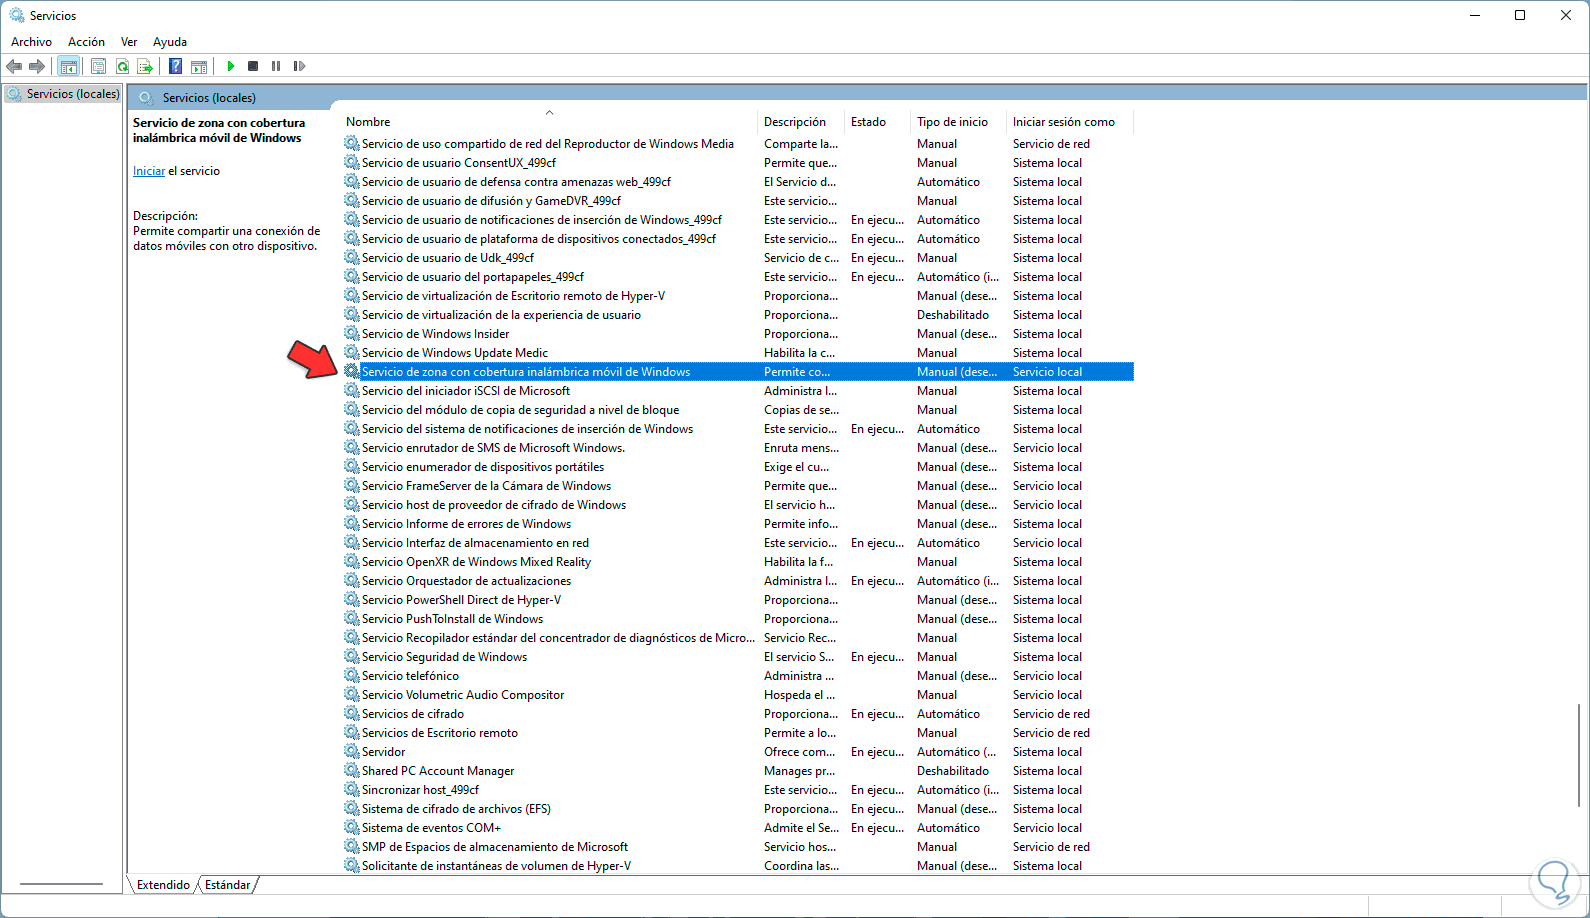Select Servicio PushToInstall de Windows
1590x918 pixels.
point(738,619)
